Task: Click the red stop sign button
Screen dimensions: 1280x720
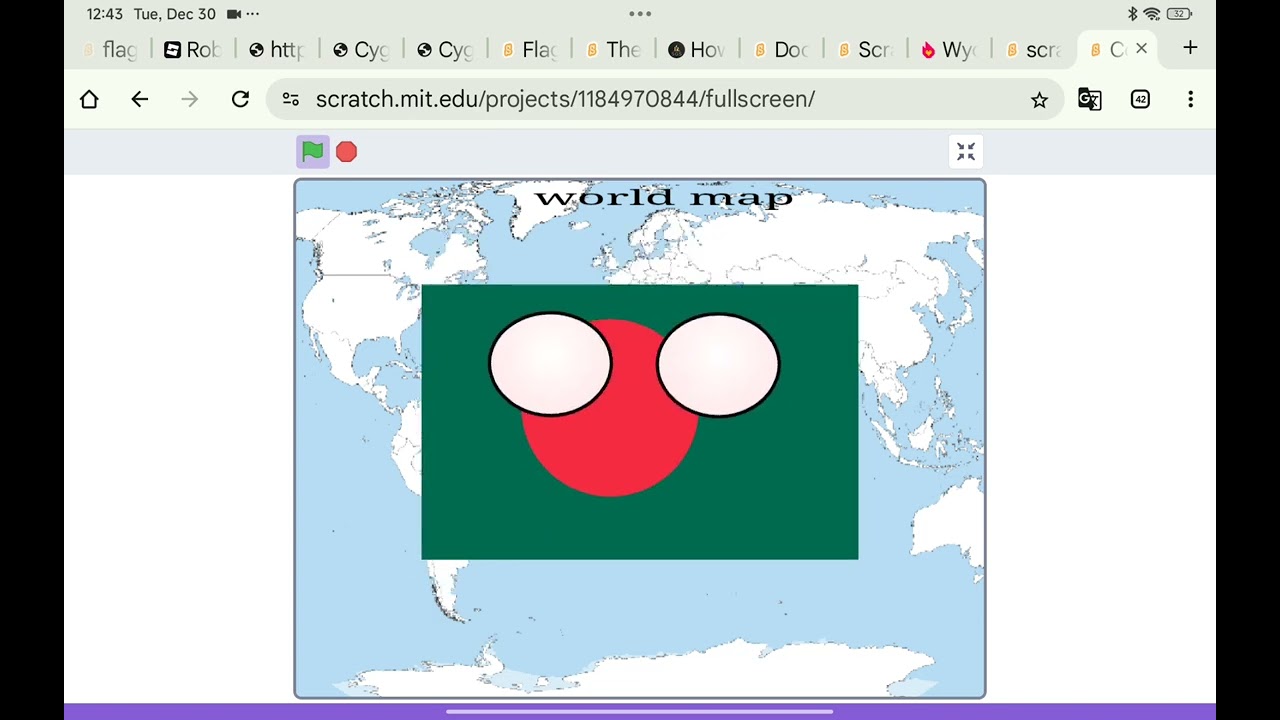Action: [x=346, y=152]
